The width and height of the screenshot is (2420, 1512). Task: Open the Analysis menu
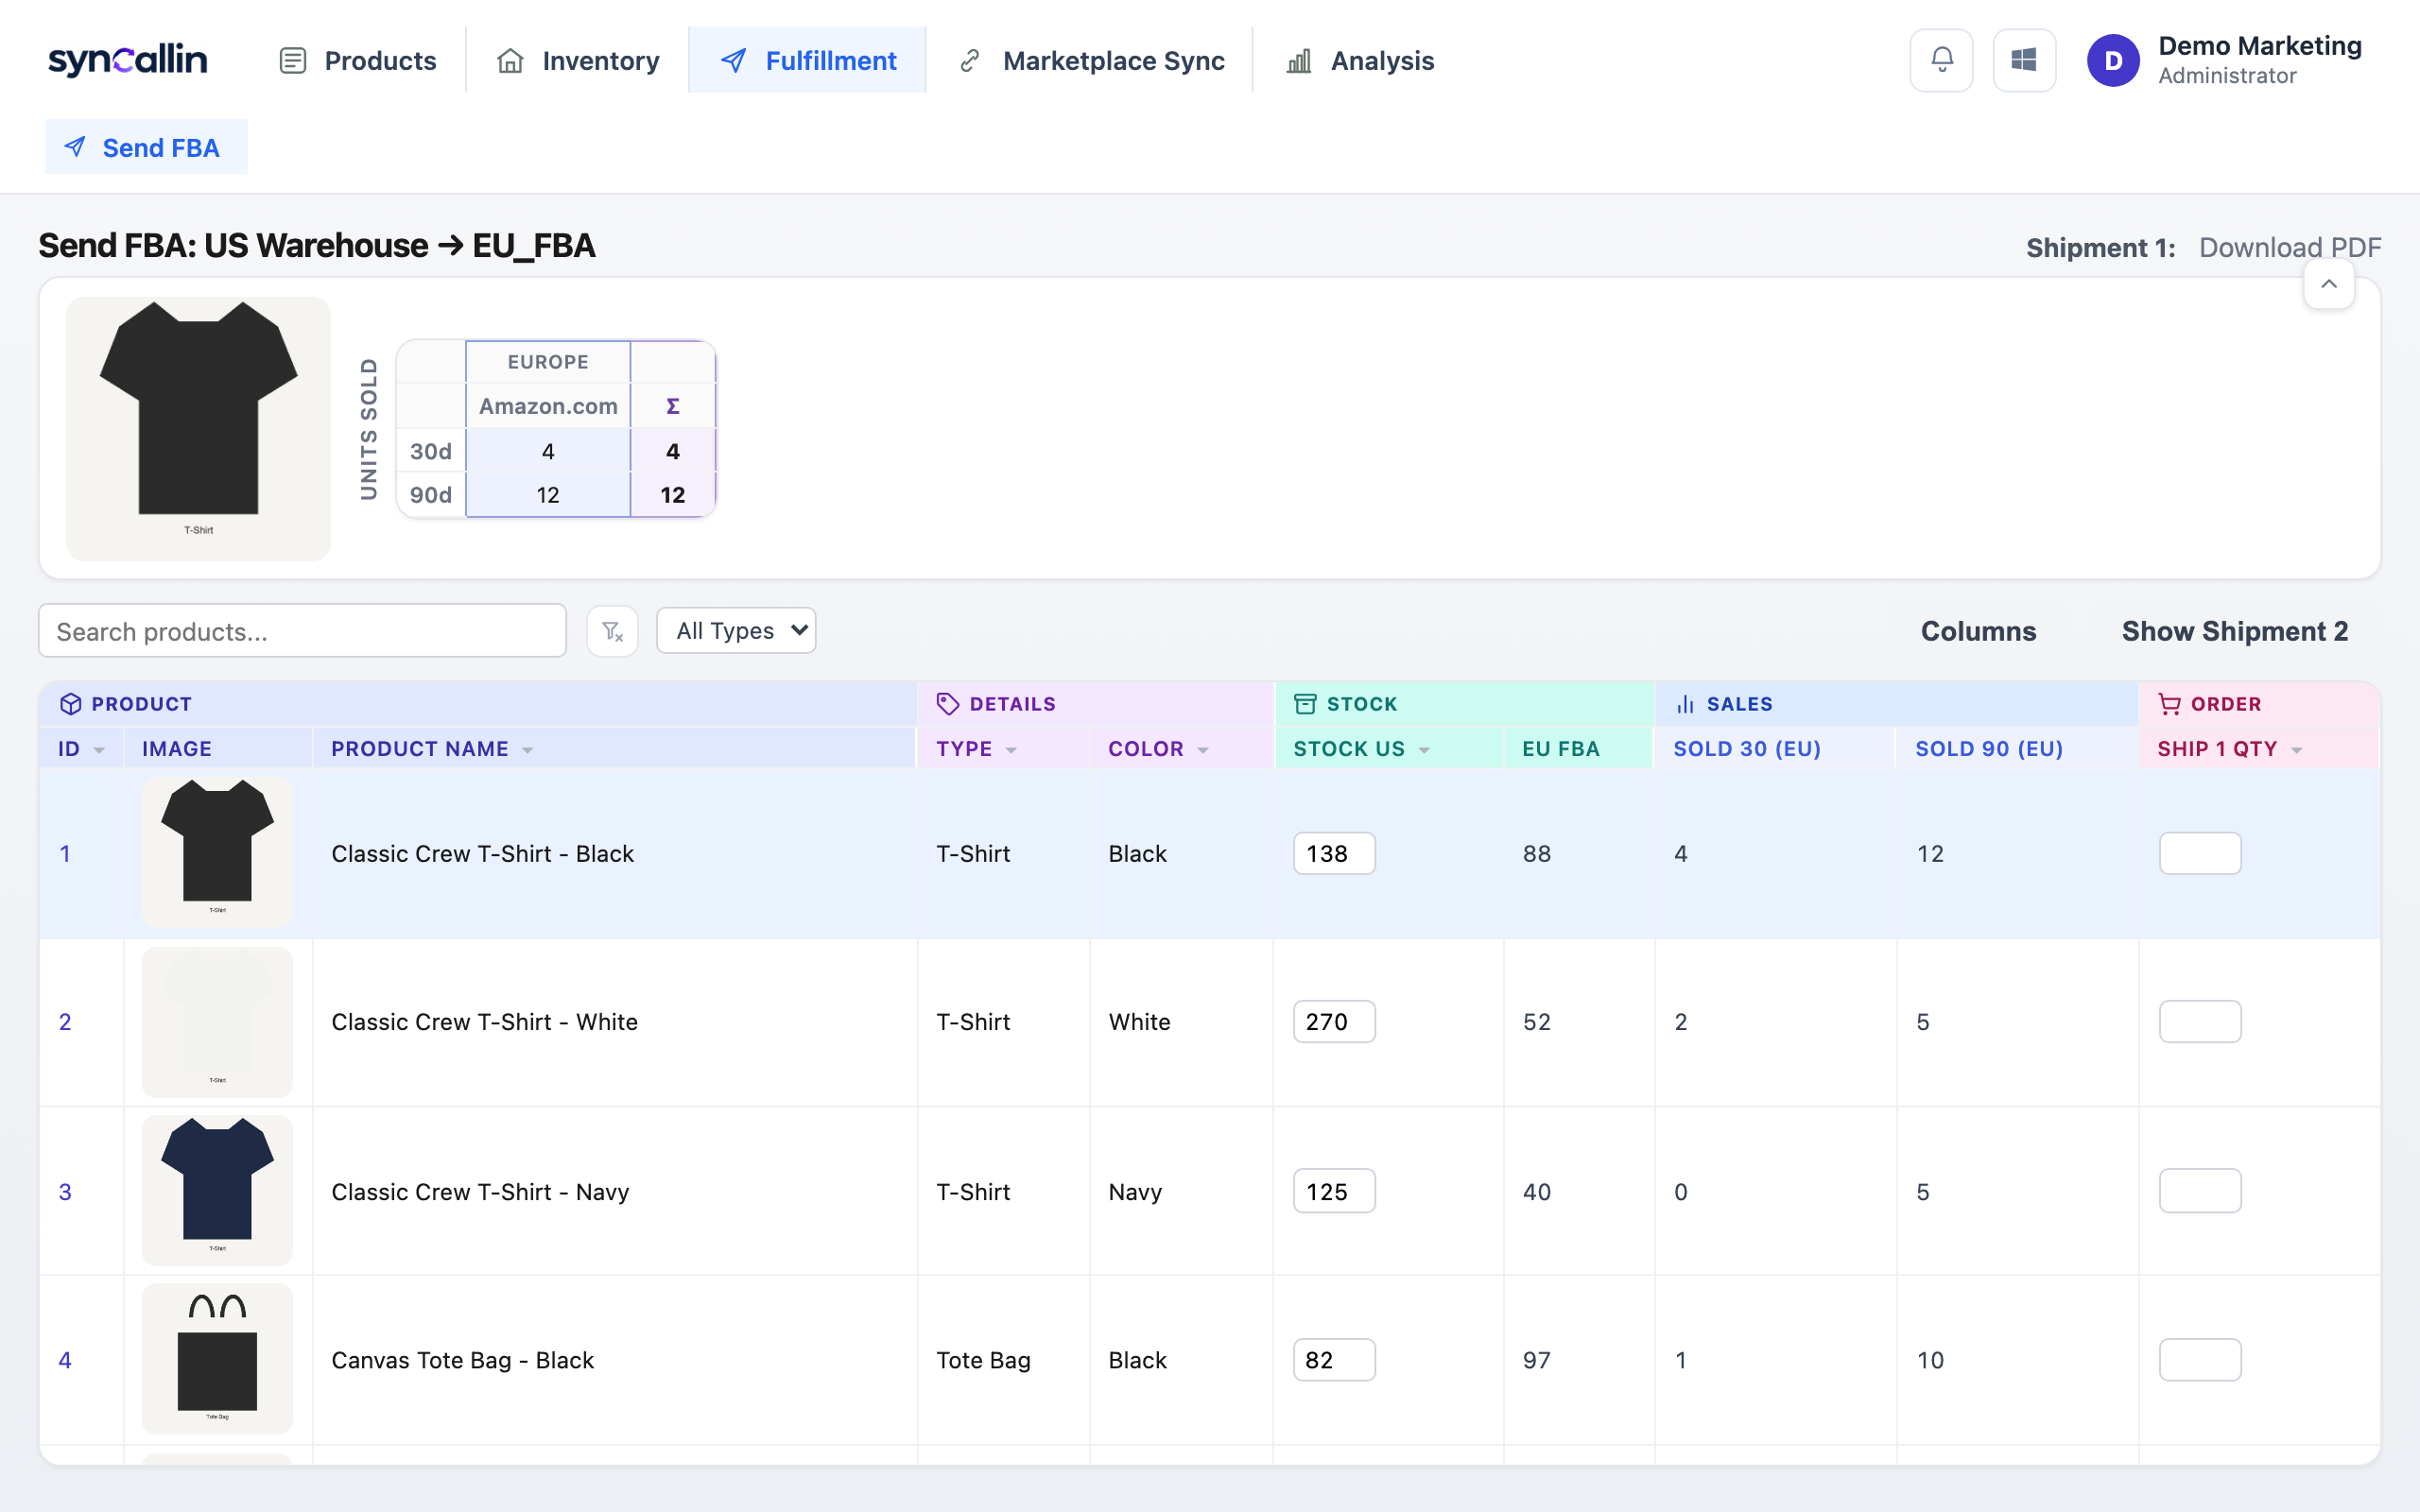1360,60
